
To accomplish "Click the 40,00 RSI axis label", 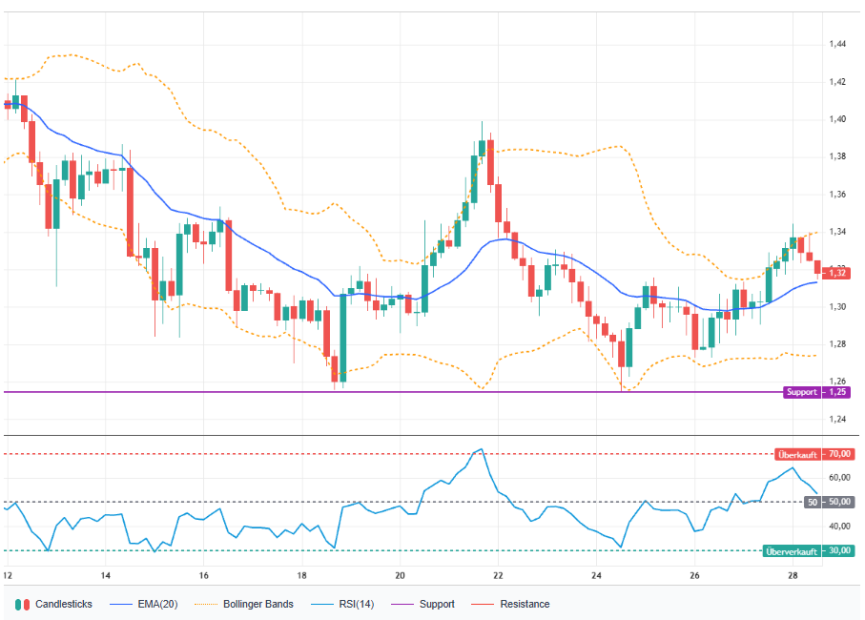I will click(x=839, y=526).
